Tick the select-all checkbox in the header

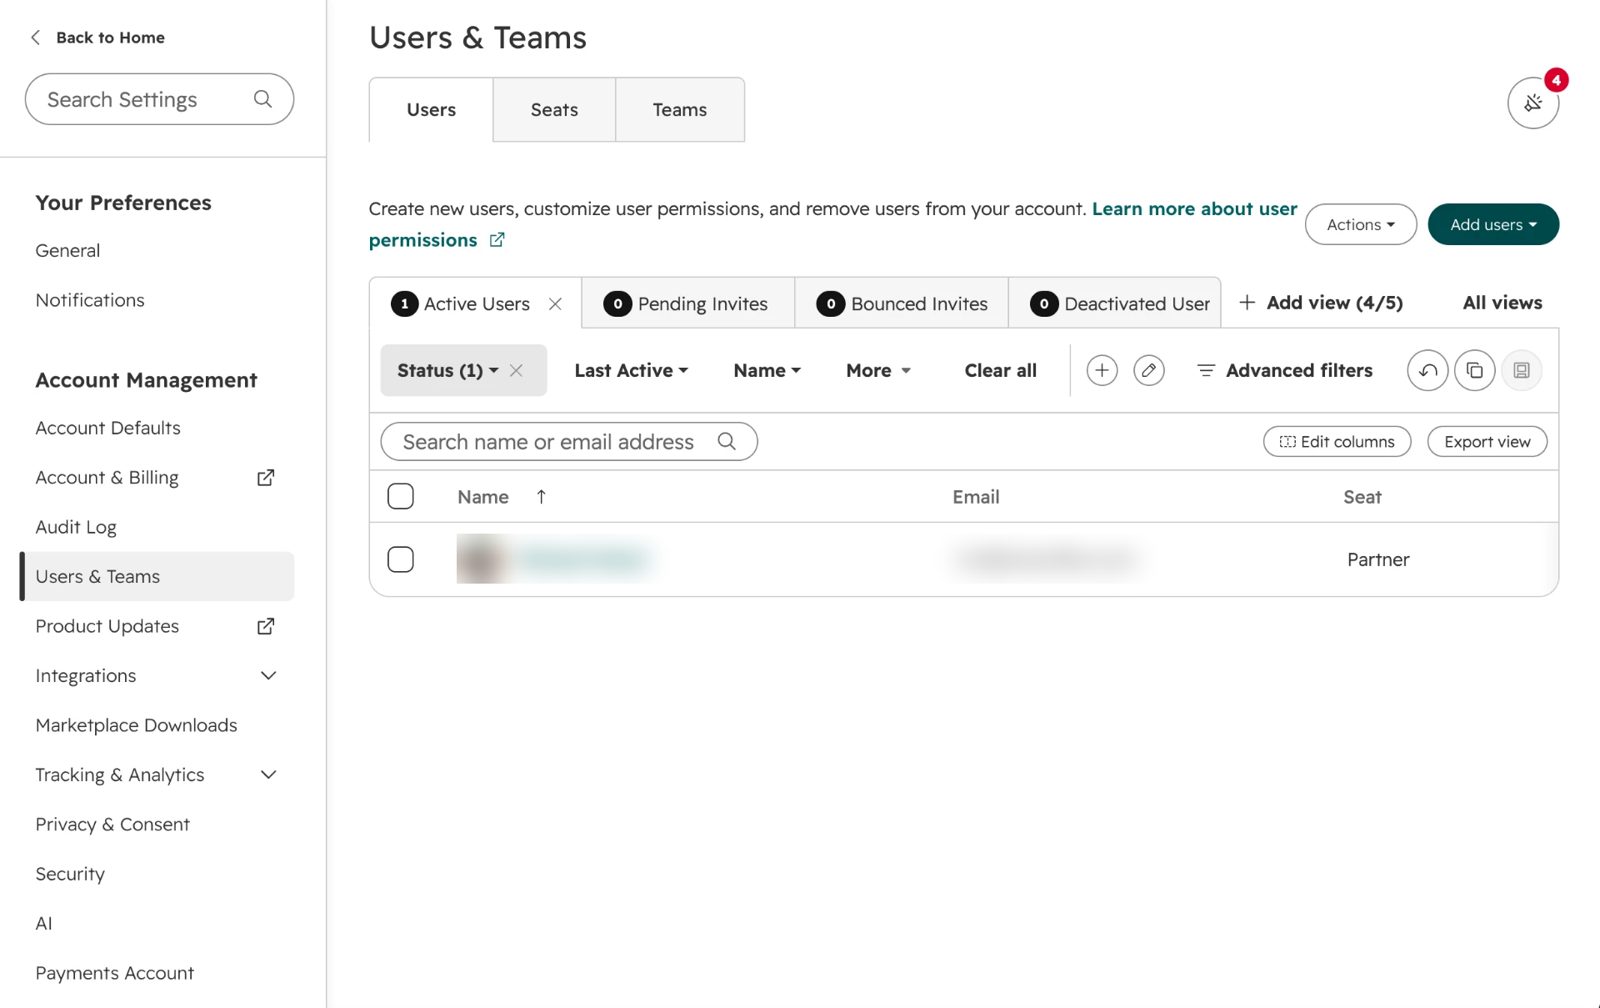(401, 496)
